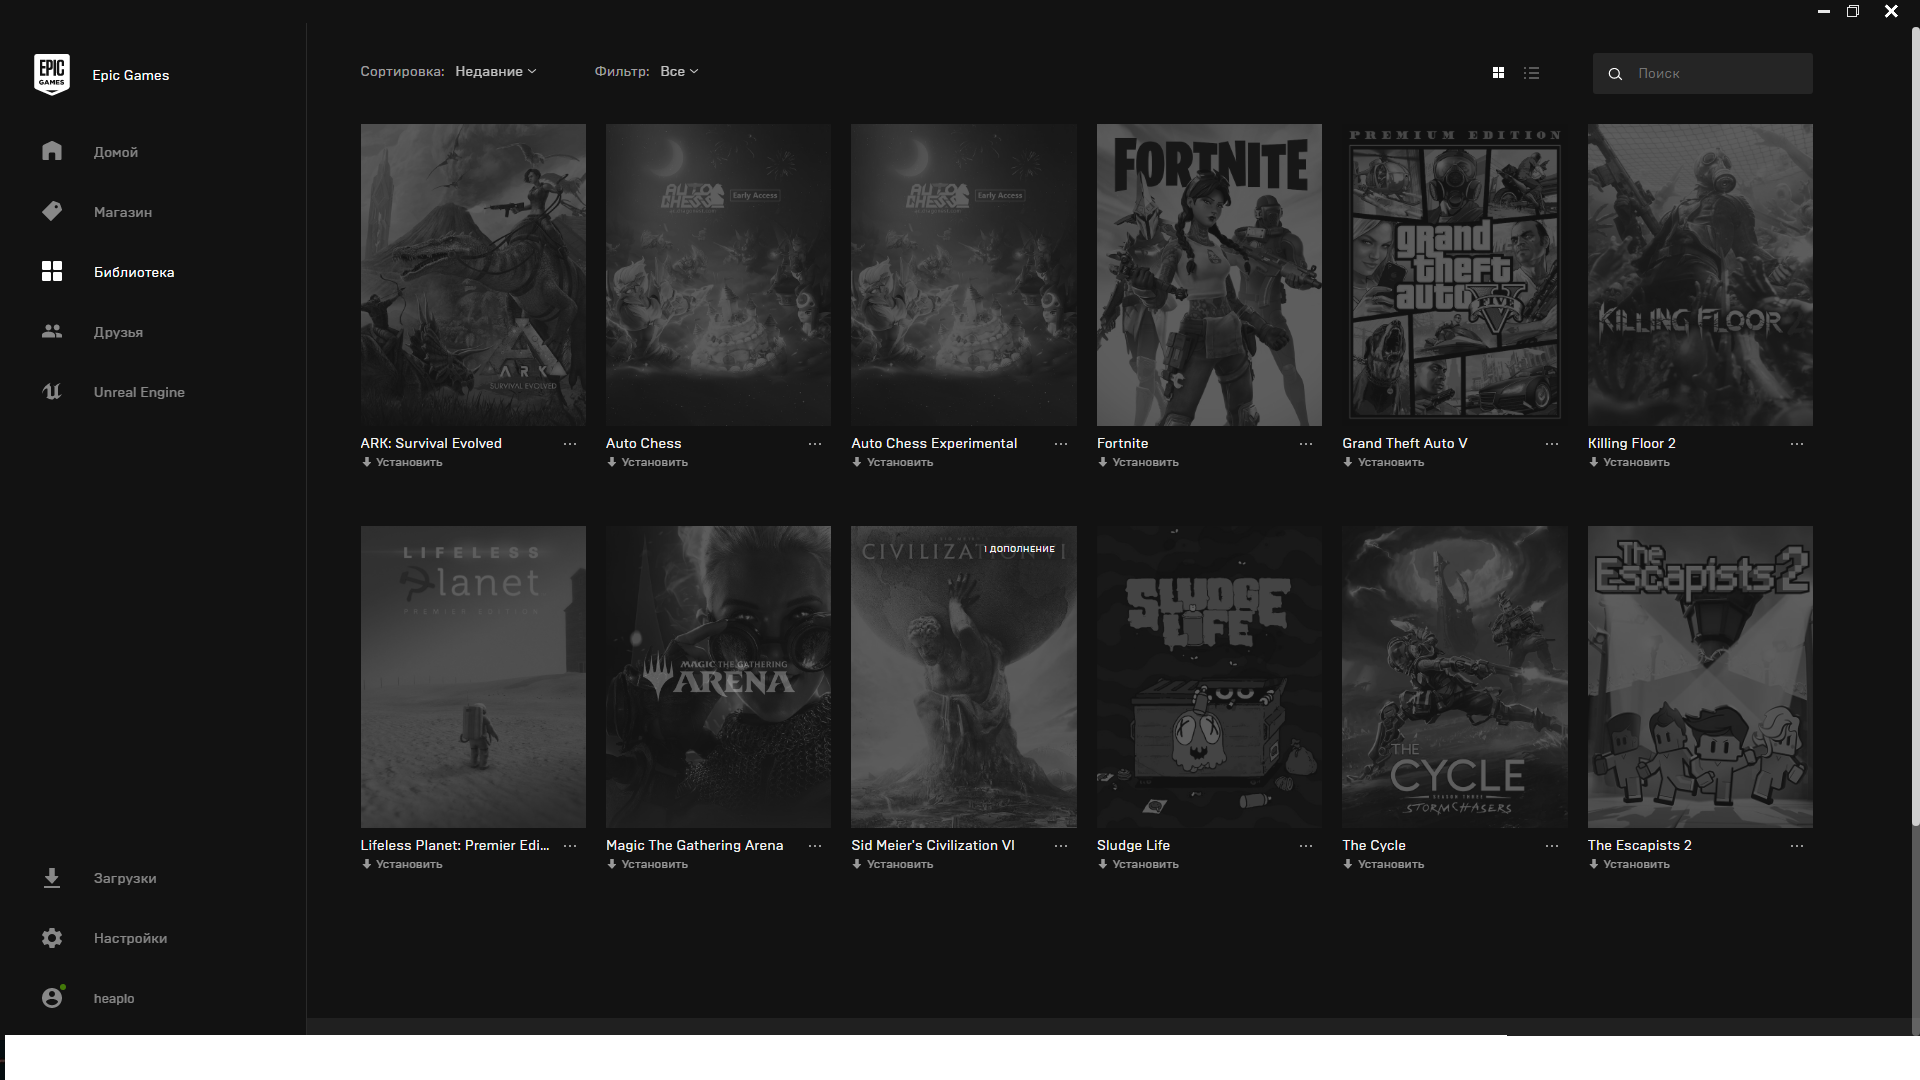Open options menu for The Escapists 2
The image size is (1920, 1080).
click(1797, 845)
